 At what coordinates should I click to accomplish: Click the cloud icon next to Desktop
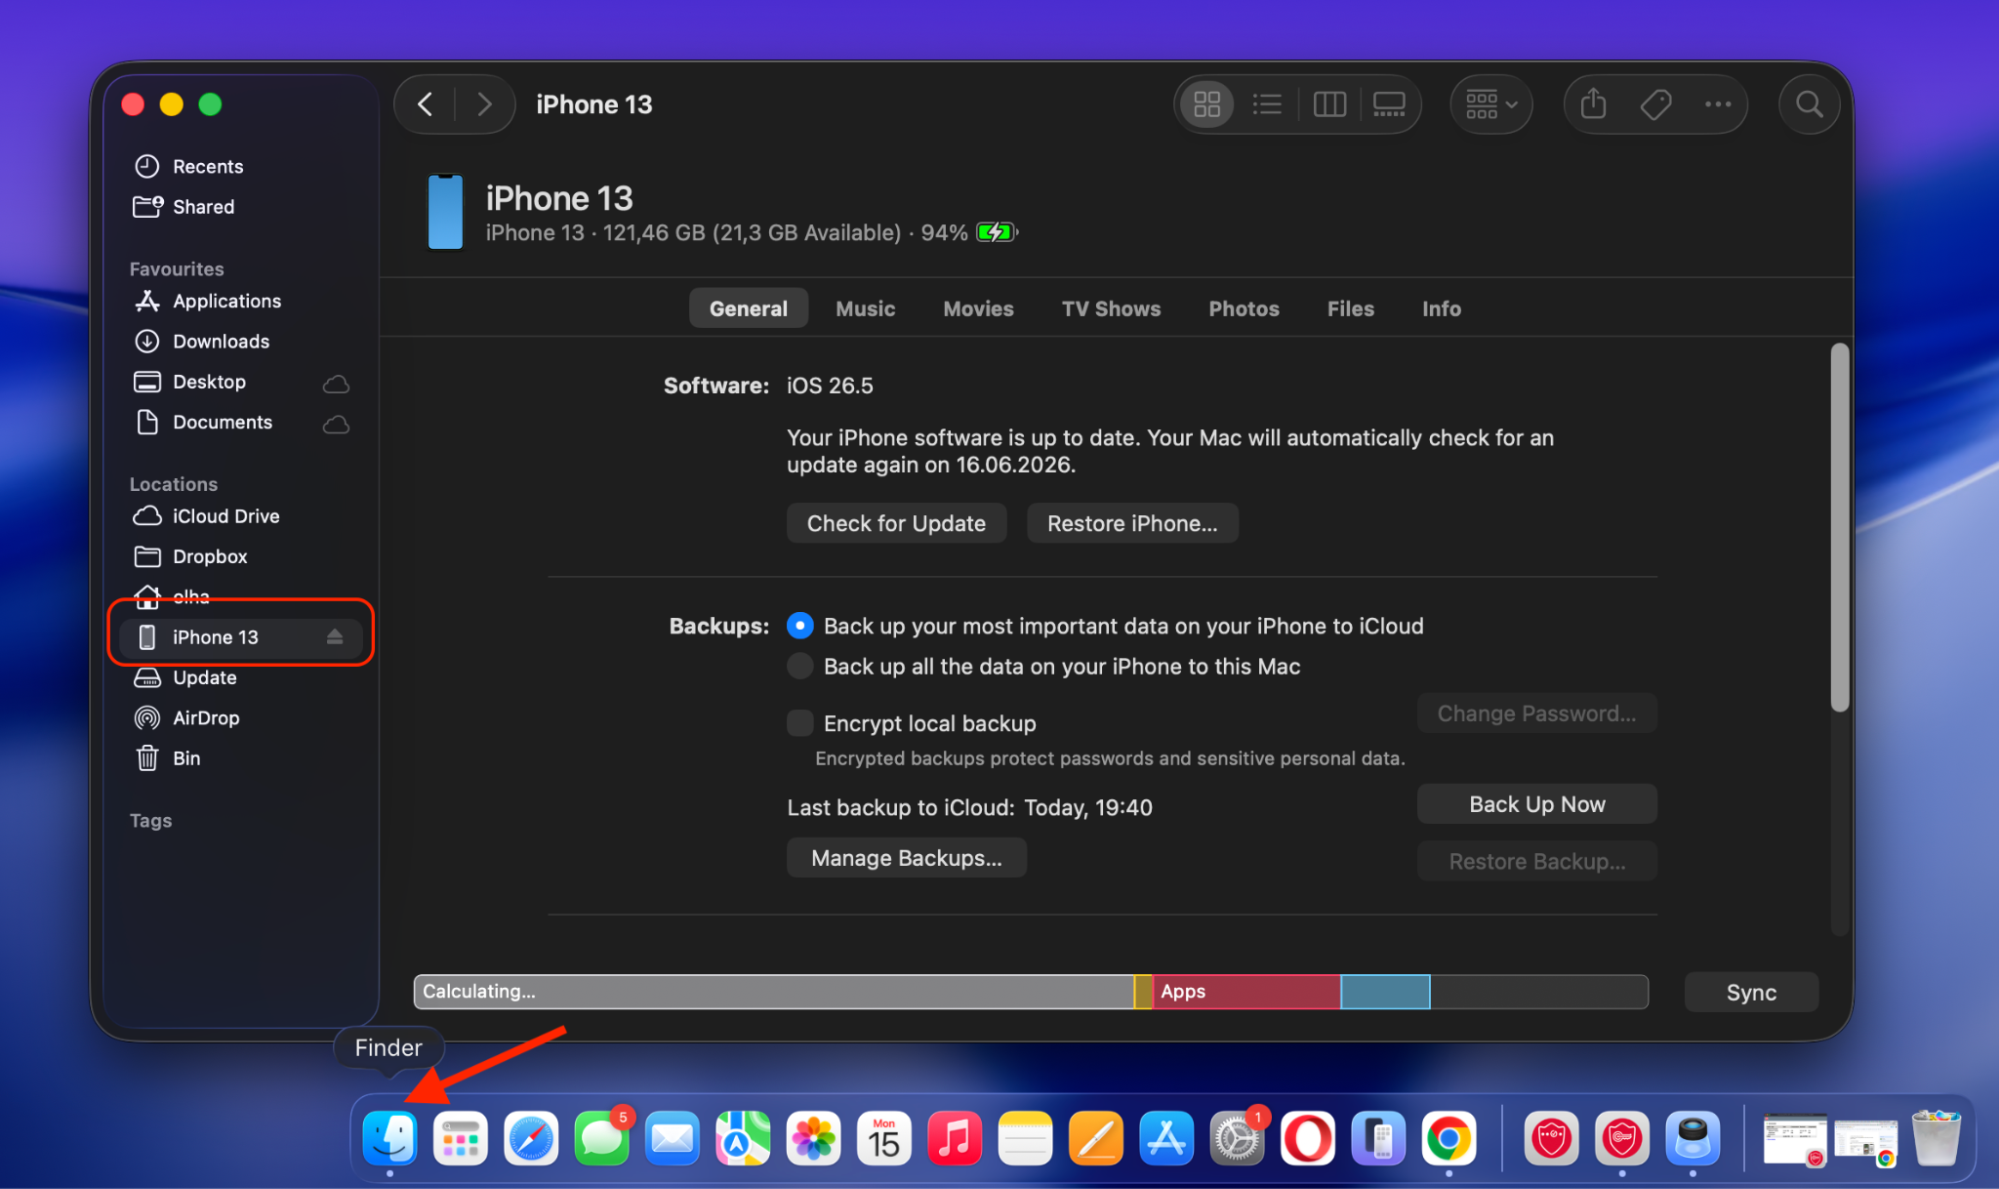pyautogui.click(x=336, y=383)
